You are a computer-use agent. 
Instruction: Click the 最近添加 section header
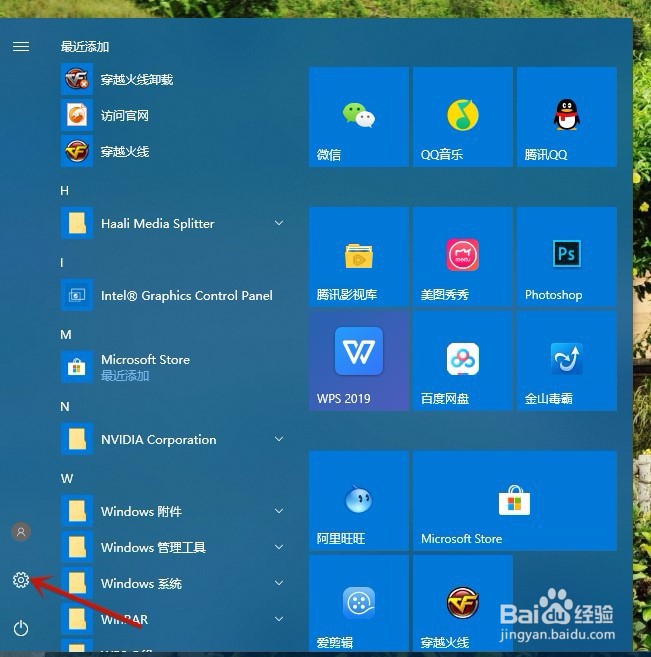(x=85, y=47)
